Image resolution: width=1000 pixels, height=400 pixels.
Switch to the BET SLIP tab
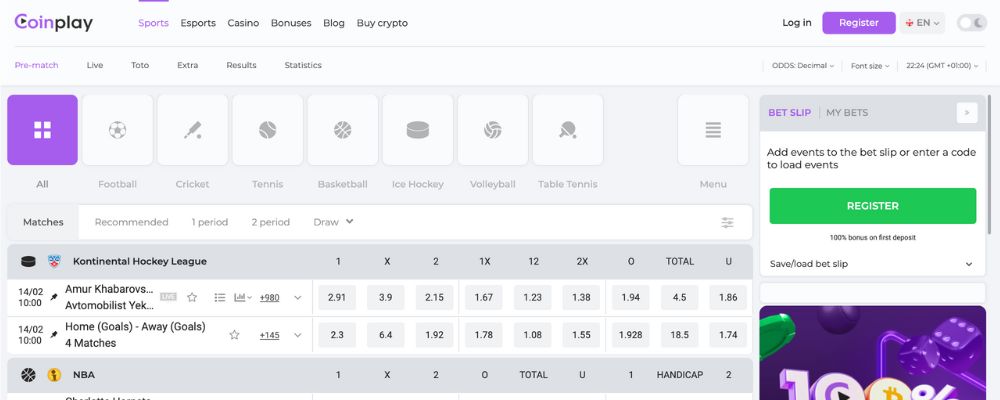[x=790, y=113]
